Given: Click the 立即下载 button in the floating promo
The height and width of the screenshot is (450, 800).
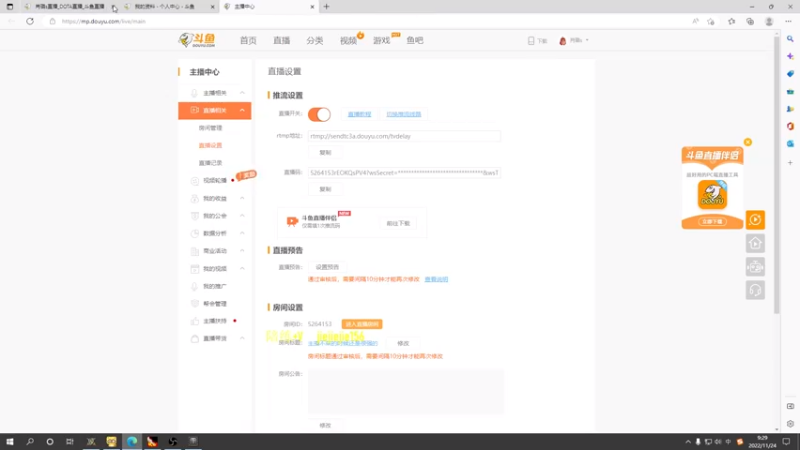Looking at the screenshot, I should coord(712,221).
